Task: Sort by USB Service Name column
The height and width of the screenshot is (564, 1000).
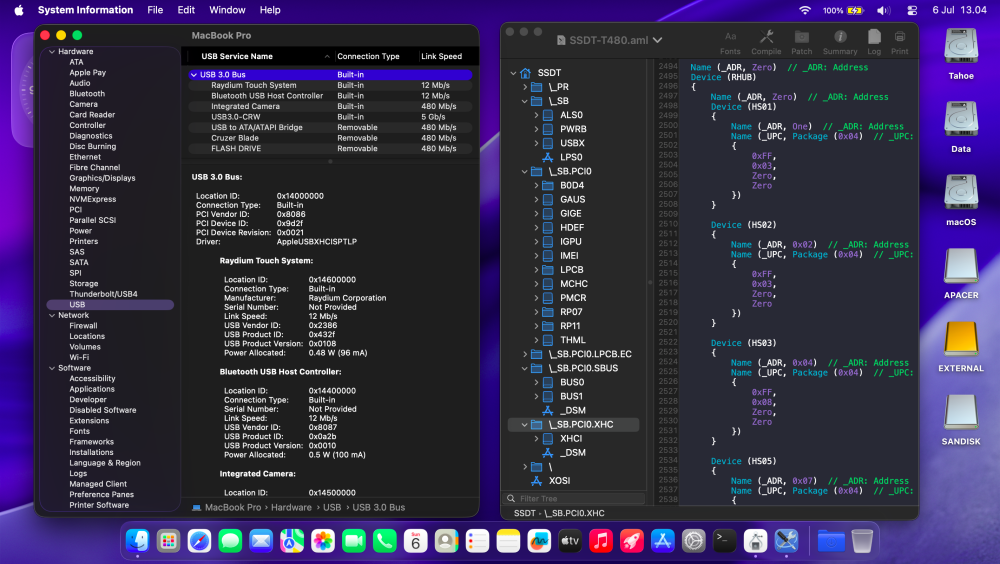Action: pyautogui.click(x=259, y=56)
